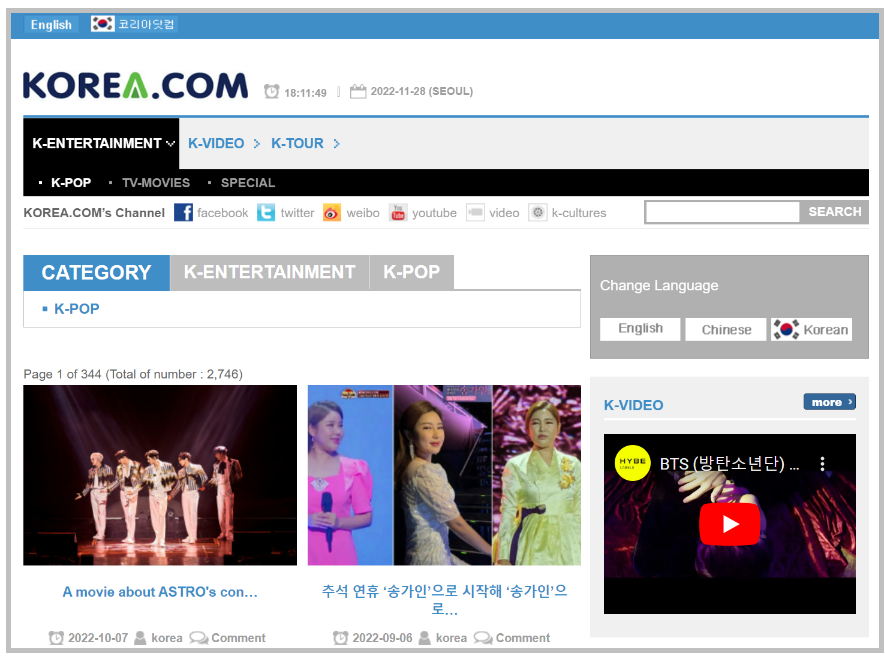The height and width of the screenshot is (658, 885).
Task: Open the k-cultures channel icon
Action: [x=538, y=213]
